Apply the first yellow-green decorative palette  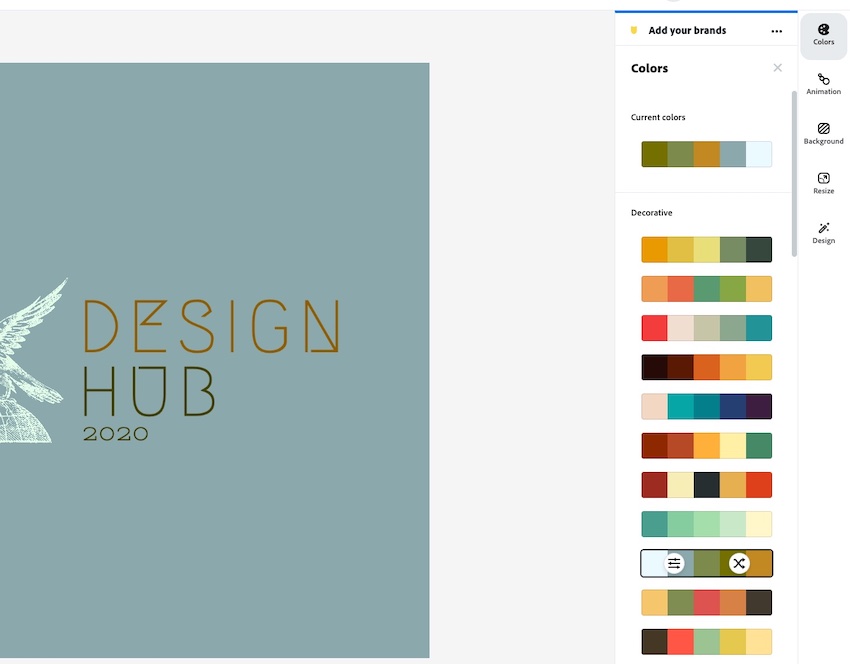point(706,249)
